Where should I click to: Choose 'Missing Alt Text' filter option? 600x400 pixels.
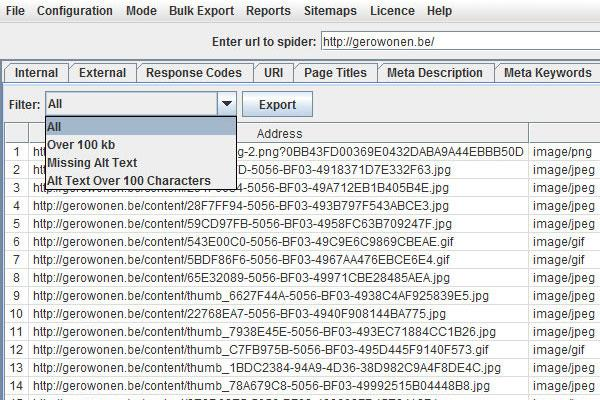(x=92, y=162)
